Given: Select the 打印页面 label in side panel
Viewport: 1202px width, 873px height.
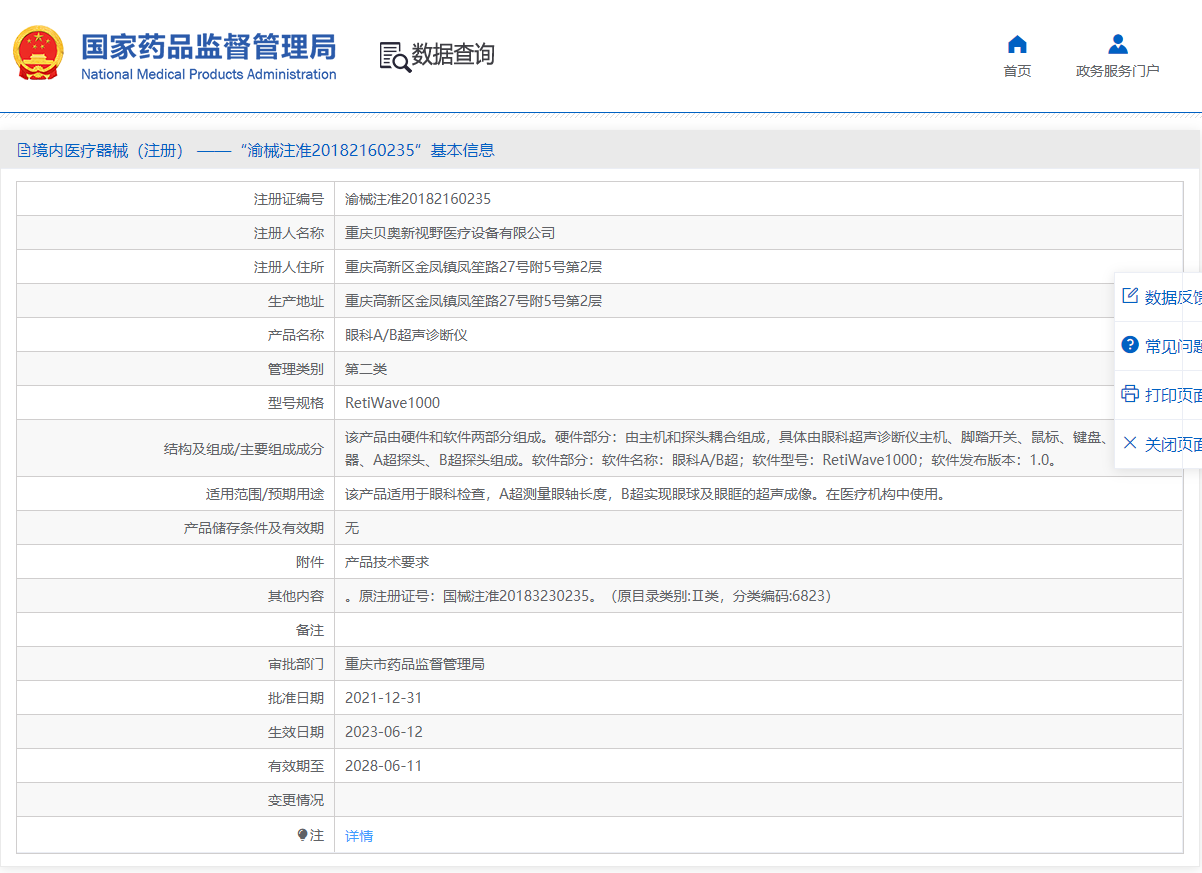Looking at the screenshot, I should [1173, 395].
